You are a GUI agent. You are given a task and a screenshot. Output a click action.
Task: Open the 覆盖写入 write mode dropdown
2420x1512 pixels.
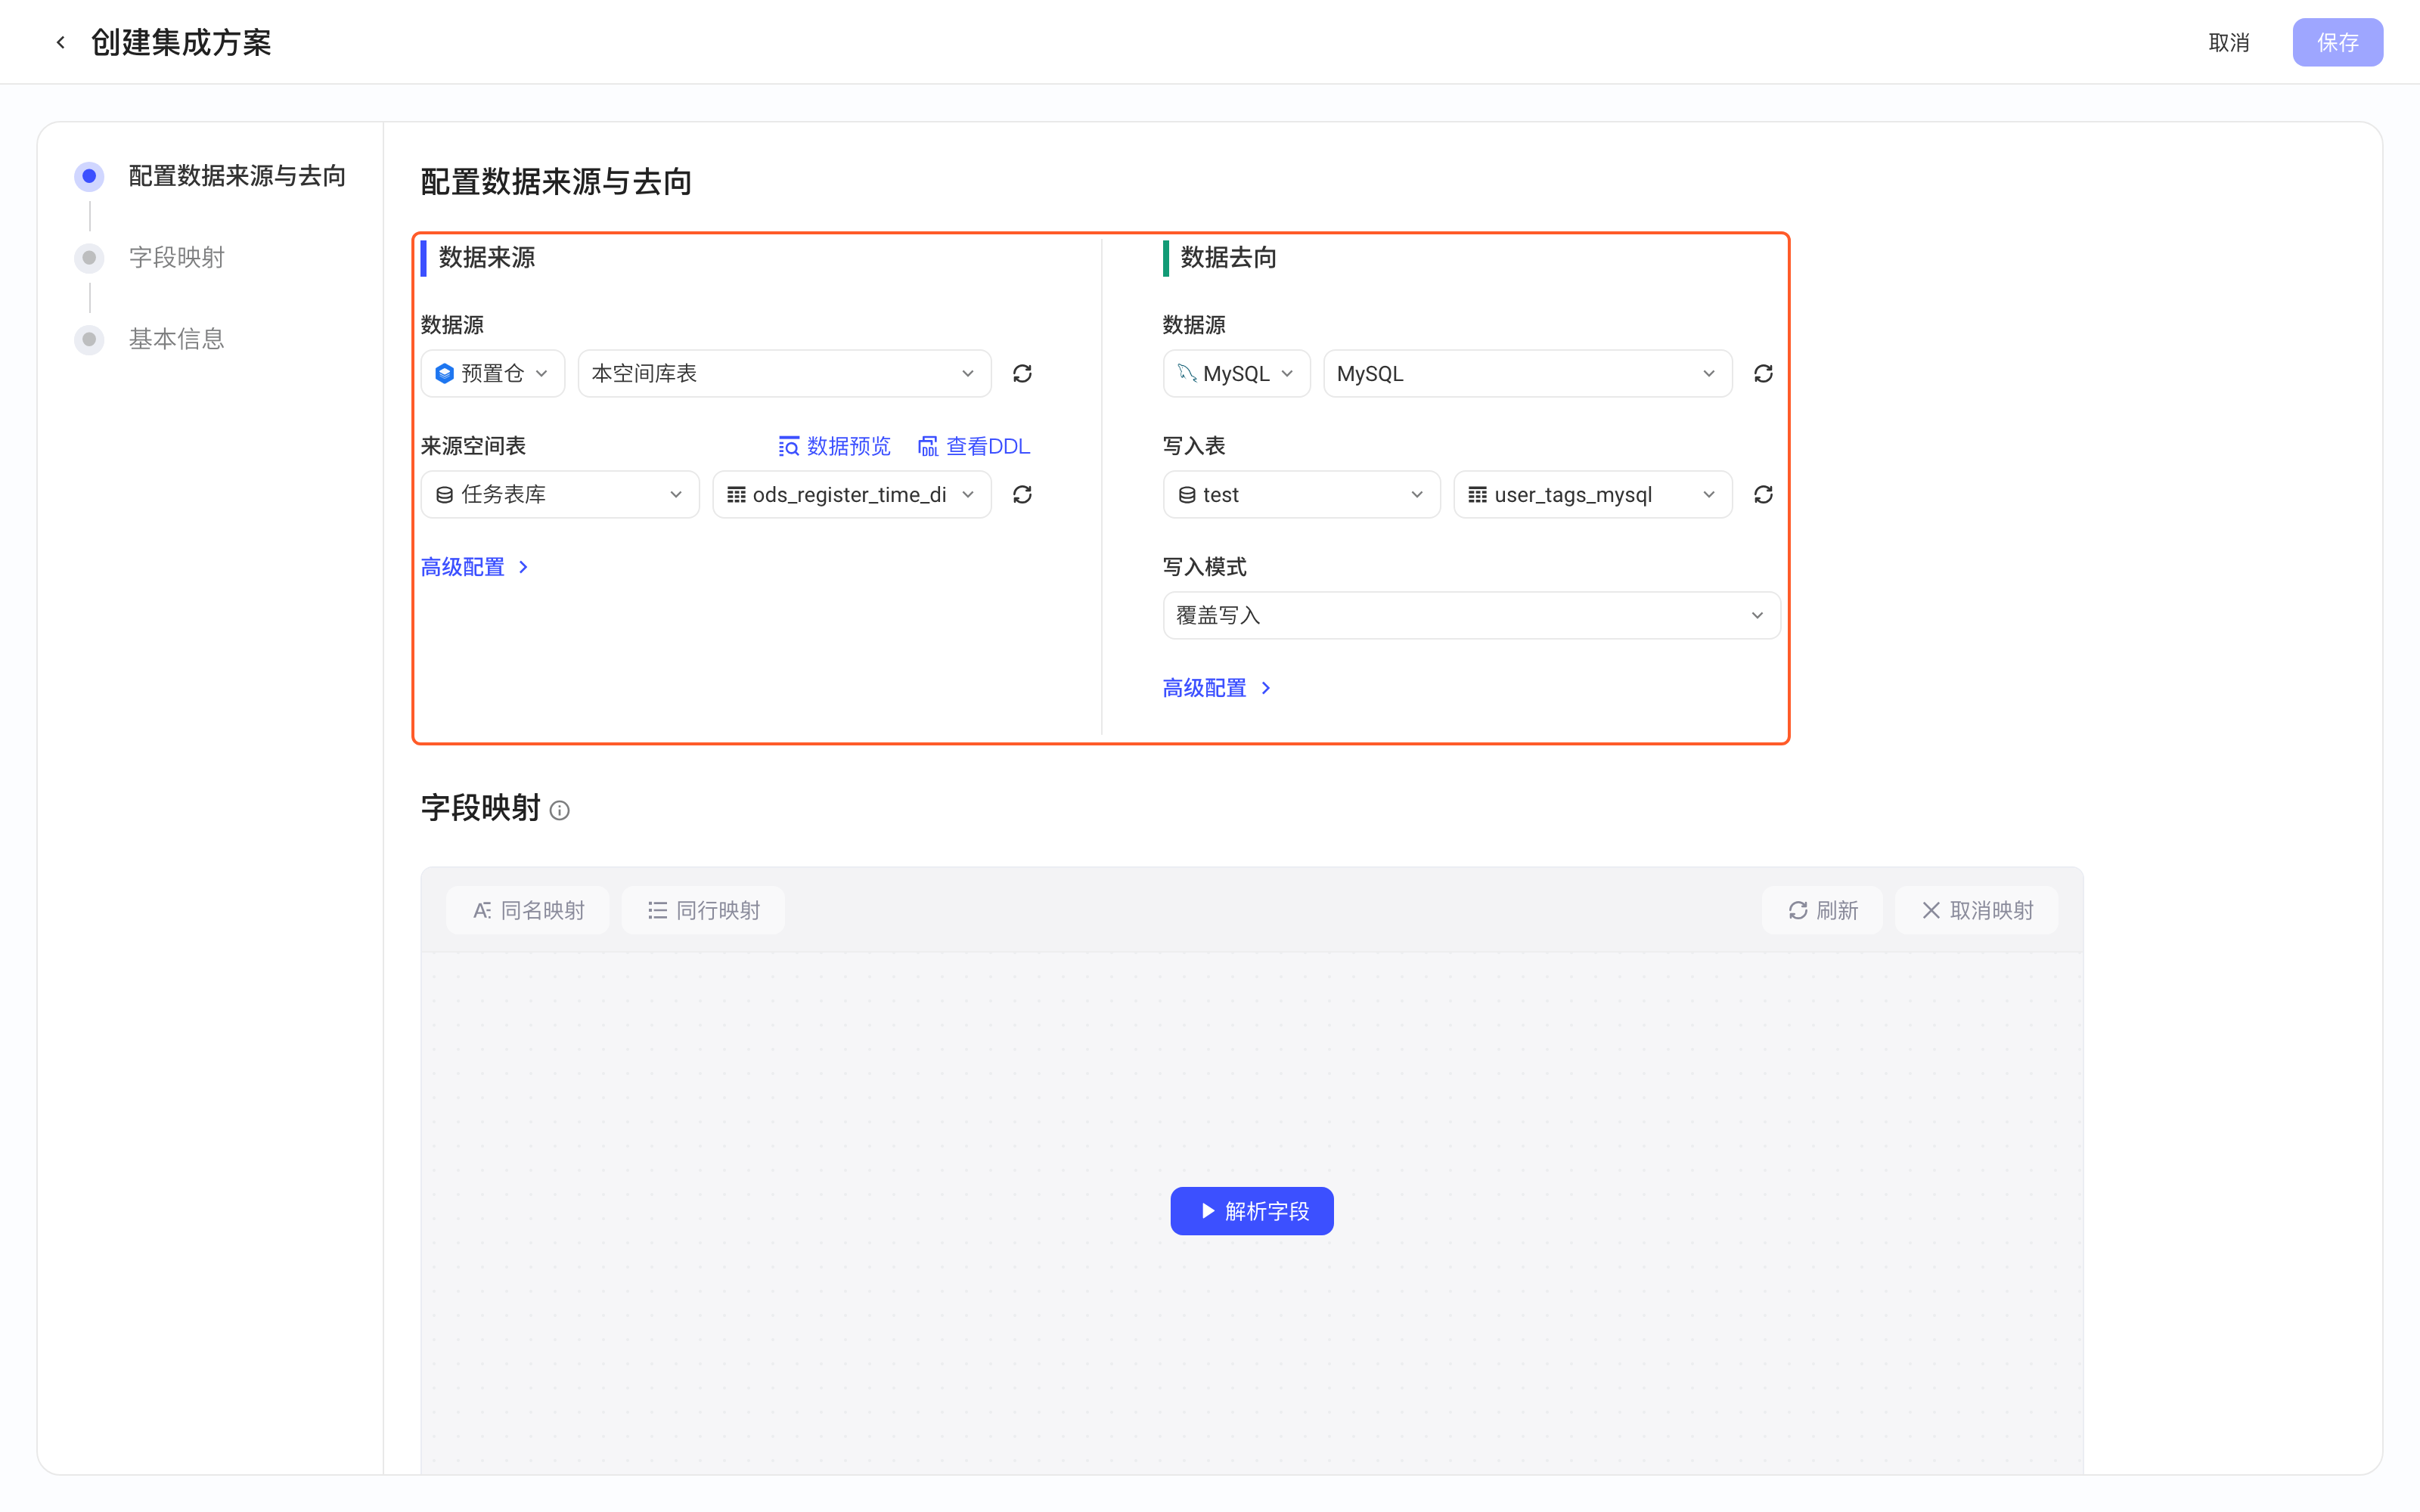pos(1472,616)
